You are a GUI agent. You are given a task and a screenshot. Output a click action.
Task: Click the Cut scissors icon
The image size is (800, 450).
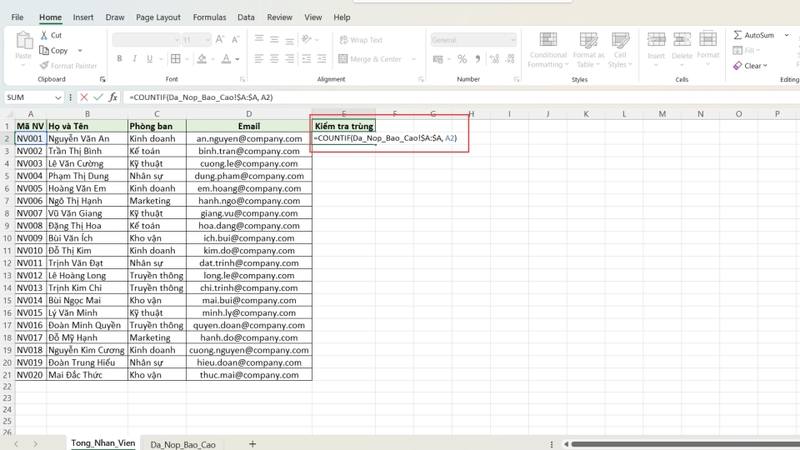coord(44,35)
